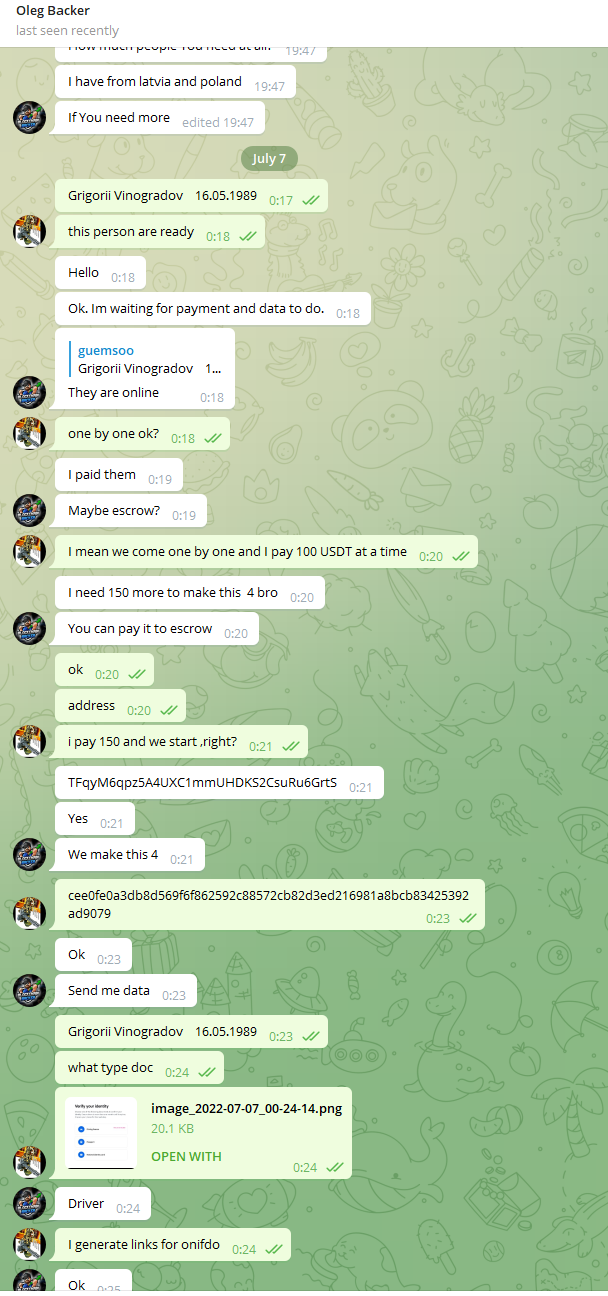Open the image_2022-07-07_00-24-14.png thumbnail preview
Image resolution: width=608 pixels, height=1296 pixels.
pyautogui.click(x=101, y=1133)
